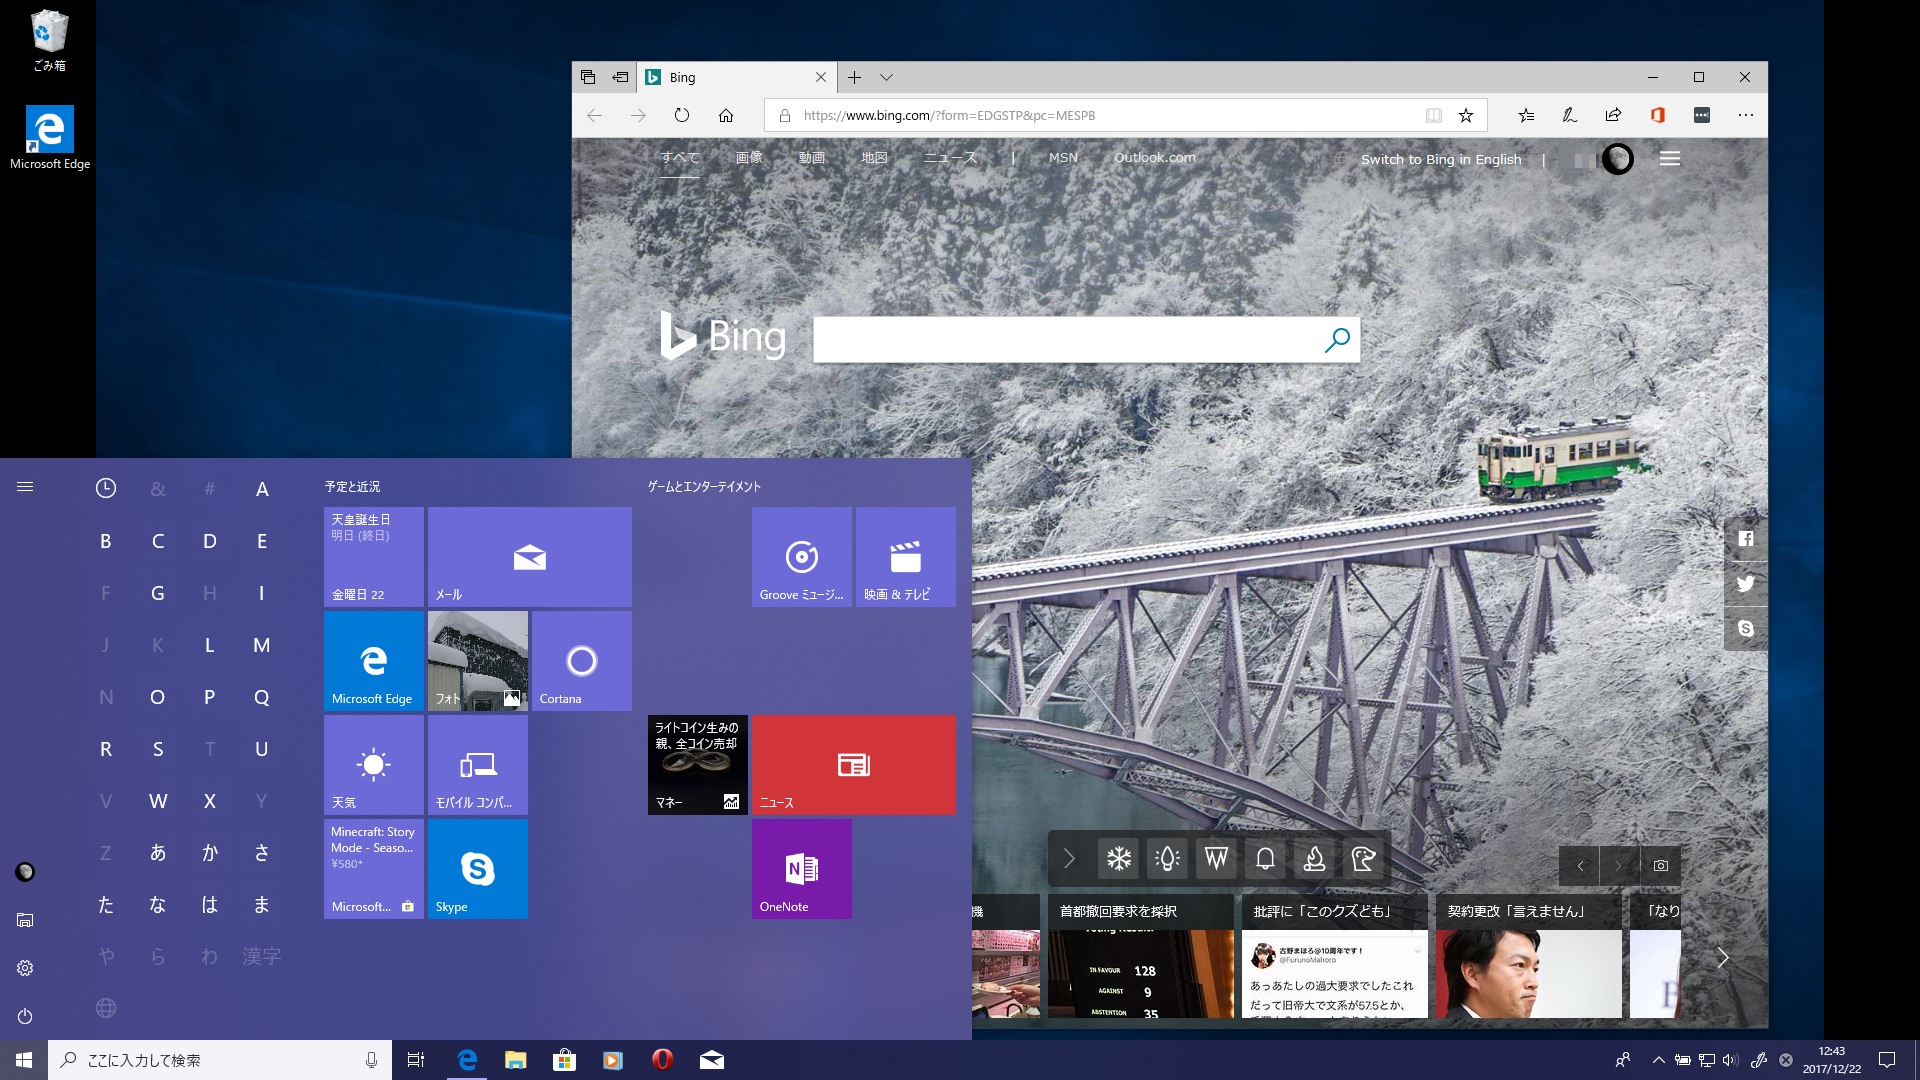
Task: Open news card 首都撤回要求を採択
Action: [1141, 956]
